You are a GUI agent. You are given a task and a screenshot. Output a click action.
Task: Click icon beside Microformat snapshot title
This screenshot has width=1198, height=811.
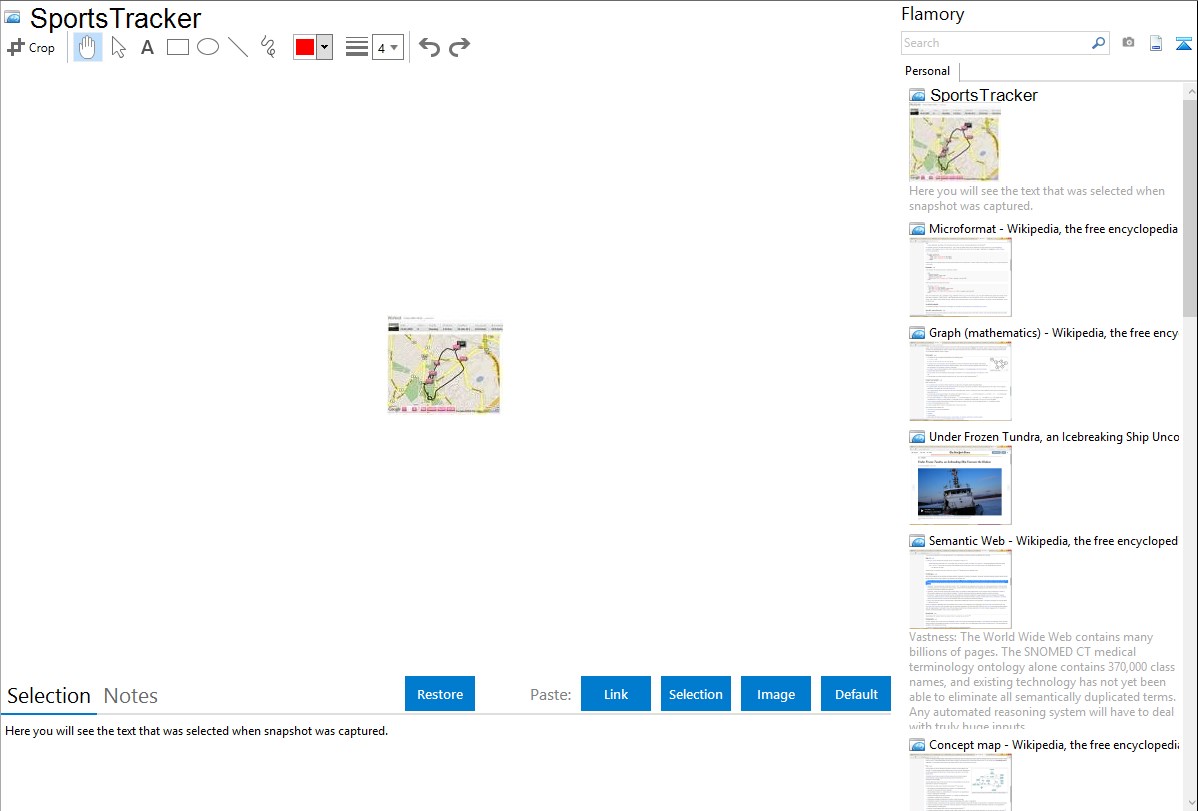(x=917, y=229)
